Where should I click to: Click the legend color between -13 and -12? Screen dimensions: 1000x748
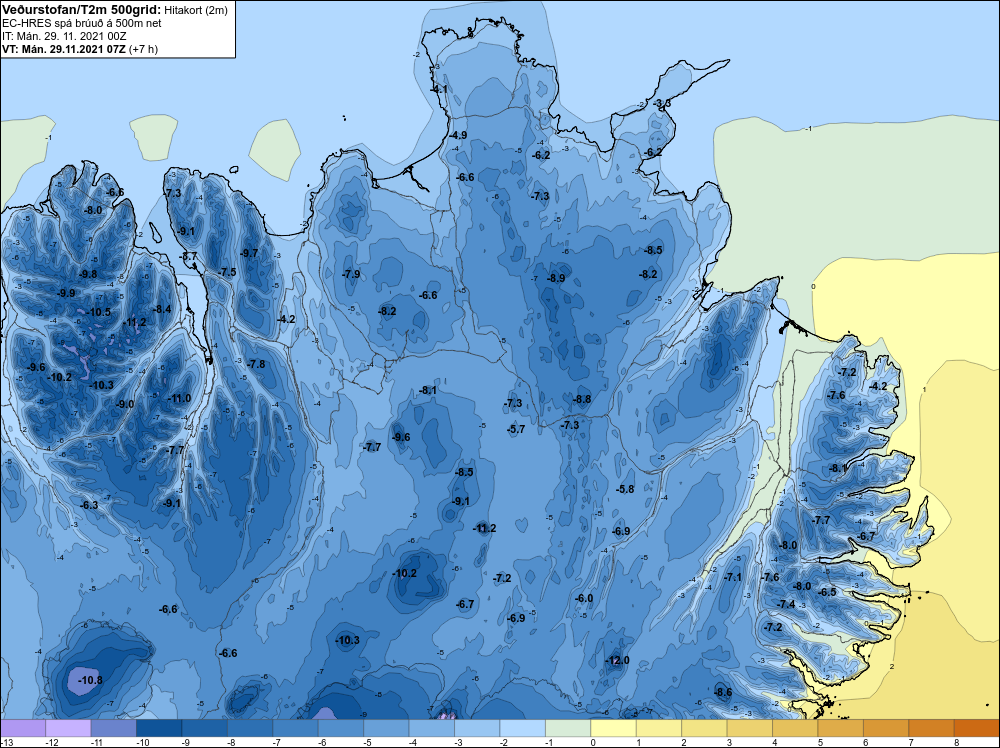point(23,728)
